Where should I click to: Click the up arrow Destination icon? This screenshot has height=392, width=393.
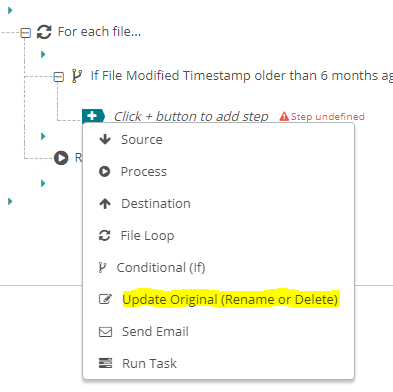coord(105,203)
